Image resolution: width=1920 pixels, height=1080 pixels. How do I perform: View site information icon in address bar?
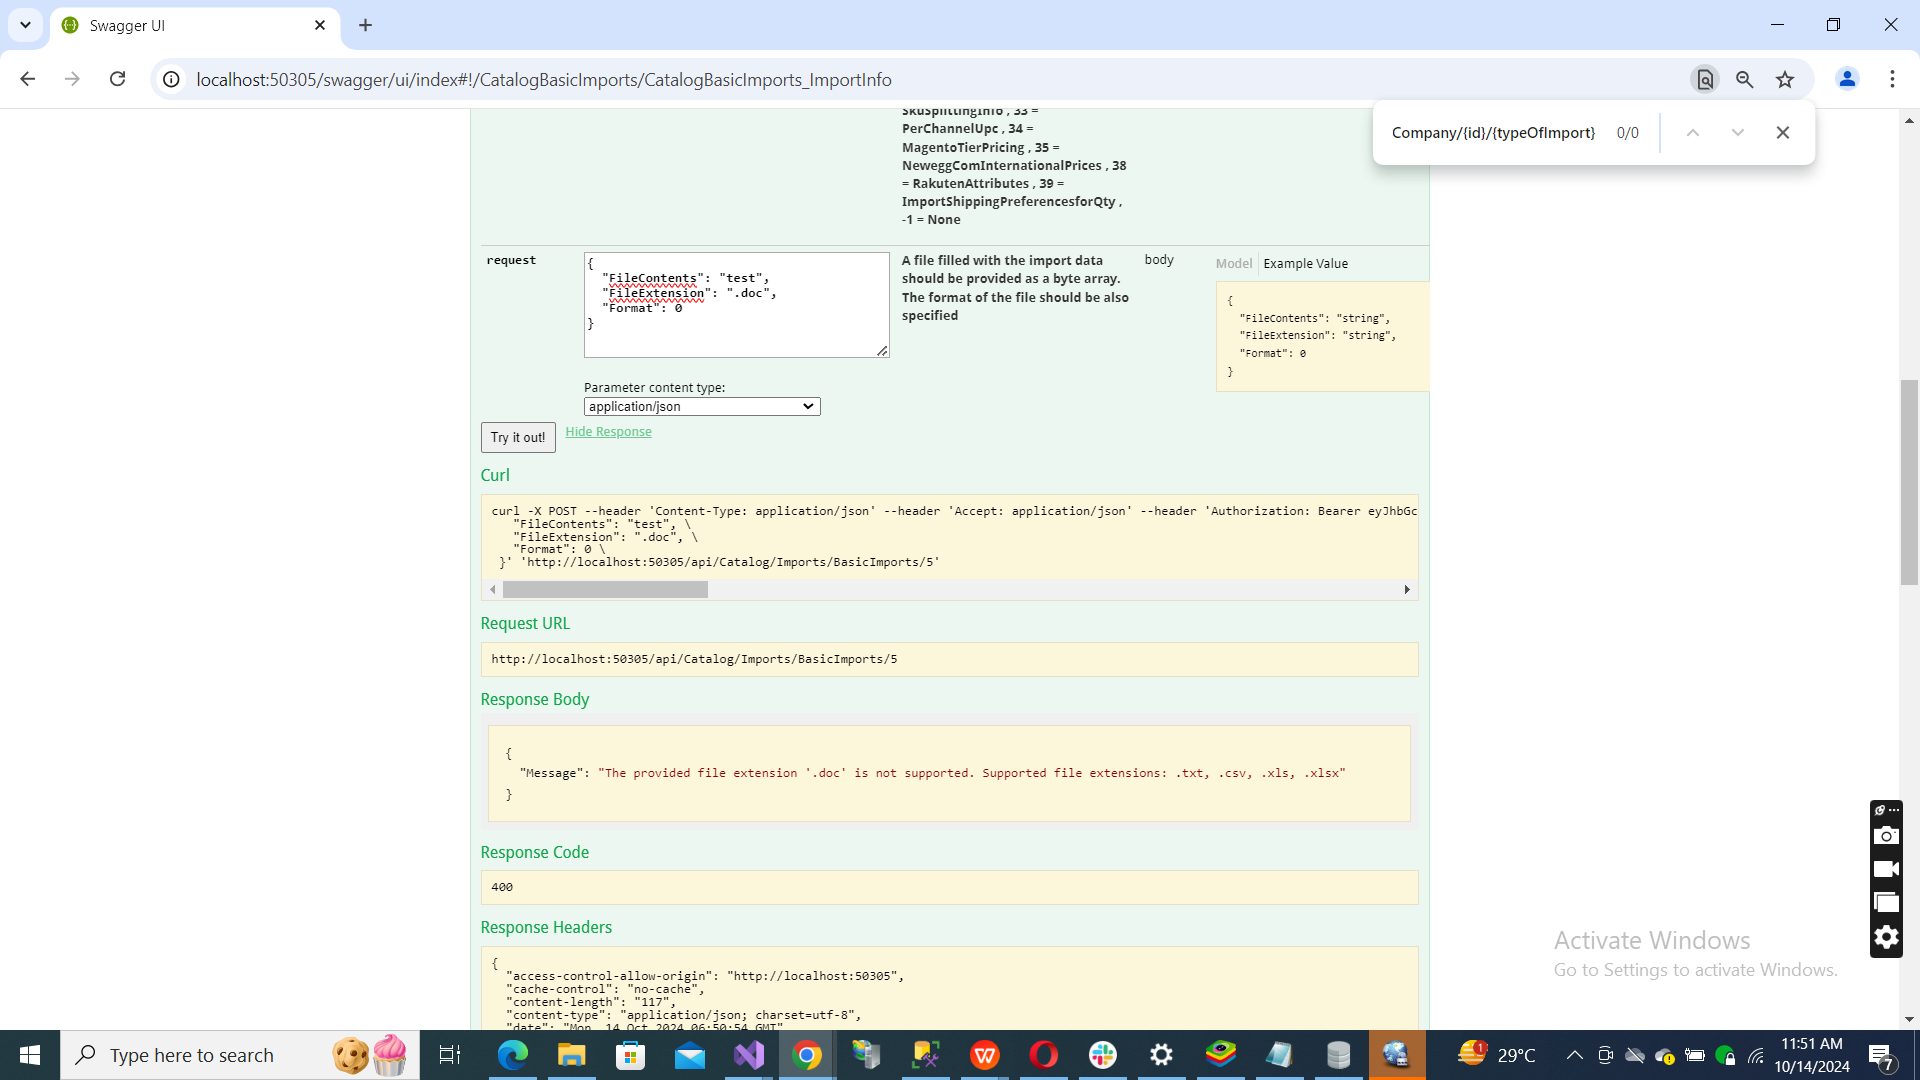click(172, 79)
